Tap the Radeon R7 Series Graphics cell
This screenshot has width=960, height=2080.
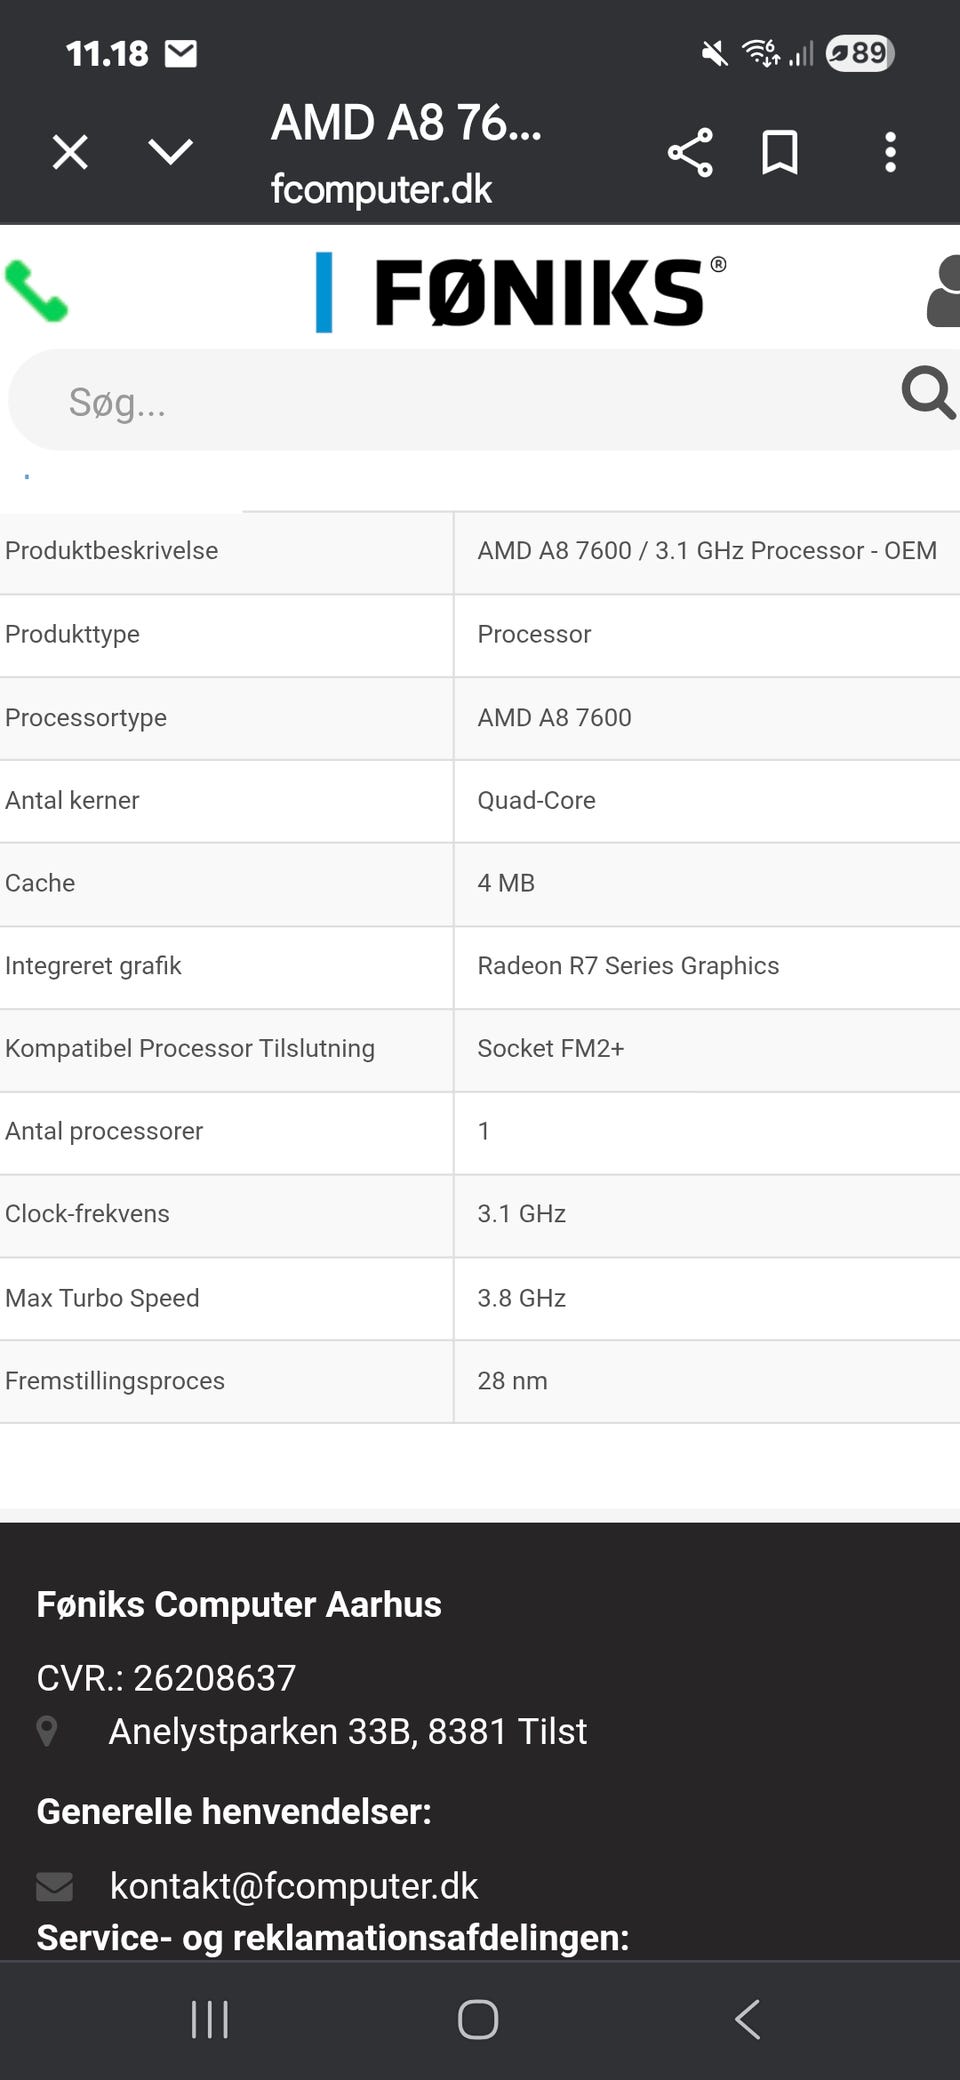[x=628, y=965]
